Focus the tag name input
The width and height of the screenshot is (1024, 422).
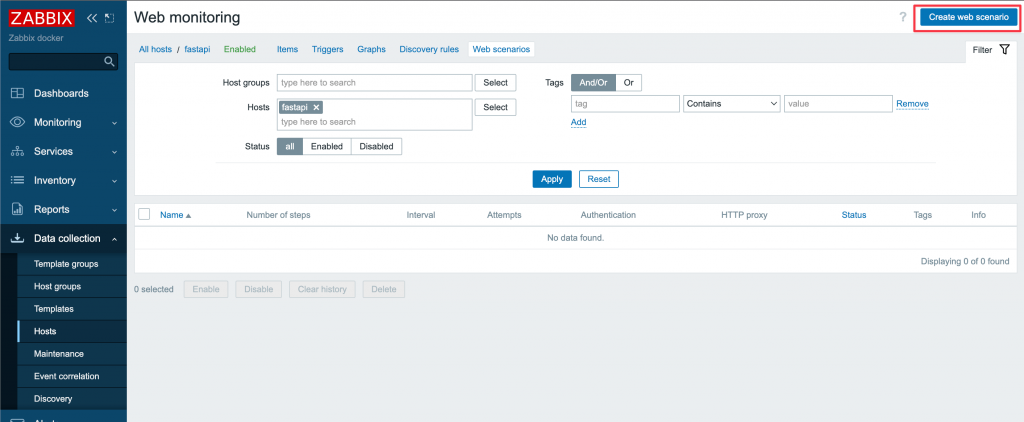click(626, 104)
